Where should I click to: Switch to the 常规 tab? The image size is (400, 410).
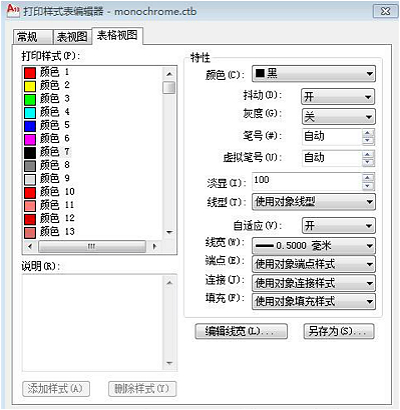tap(33, 37)
